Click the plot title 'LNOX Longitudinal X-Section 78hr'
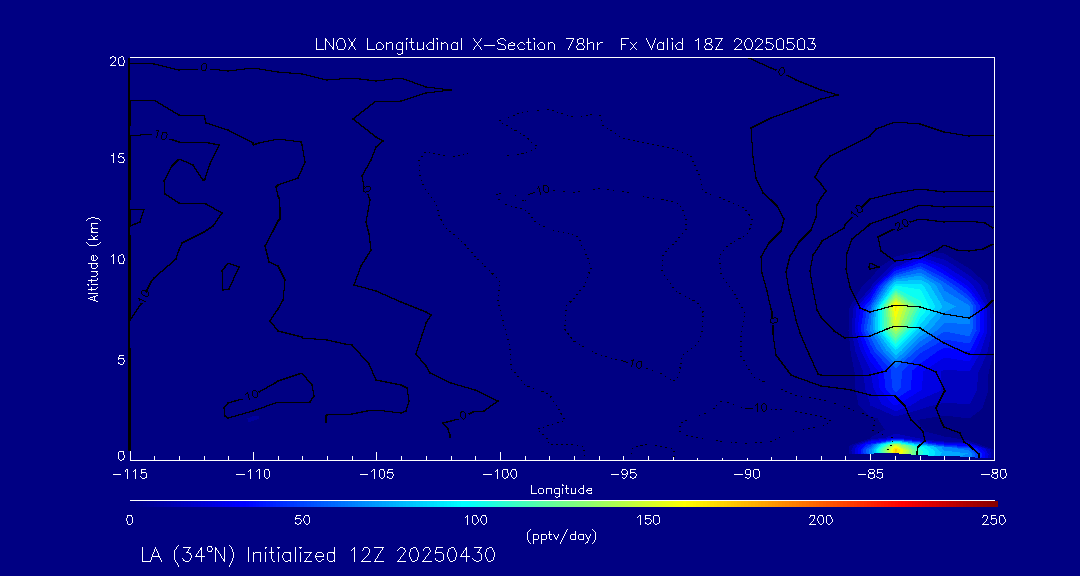Image resolution: width=1080 pixels, height=576 pixels. (459, 45)
